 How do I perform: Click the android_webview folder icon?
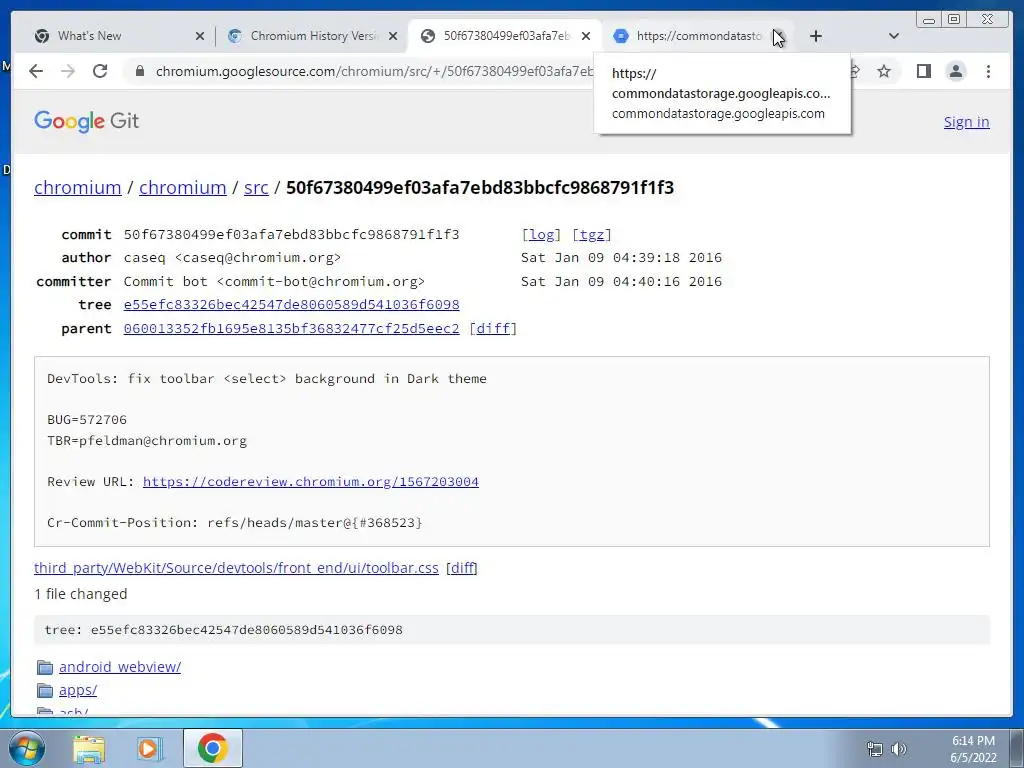[45, 667]
